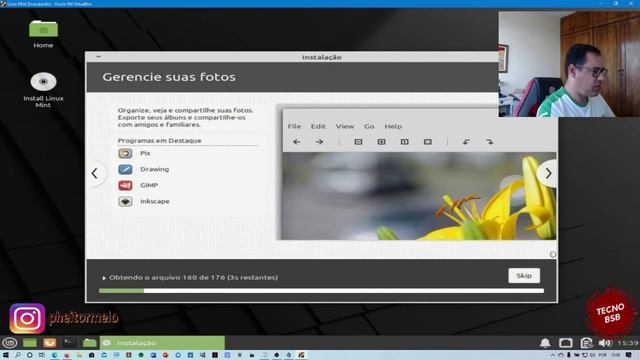Open Files manager from Mint panel
The width and height of the screenshot is (640, 360).
[x=89, y=343]
